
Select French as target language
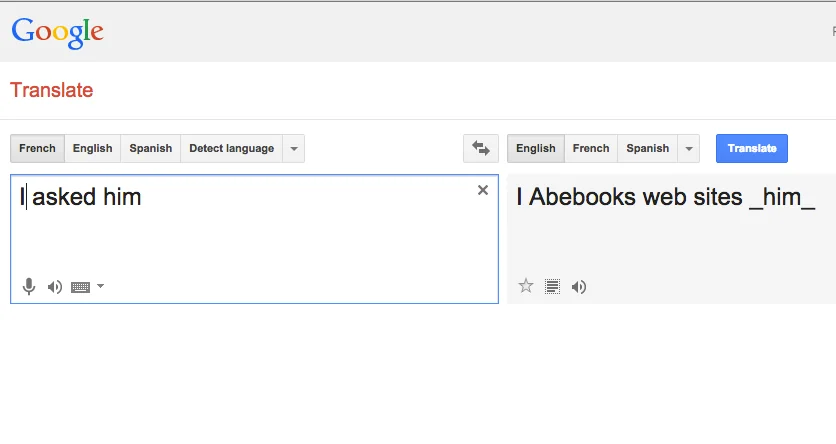pos(591,148)
